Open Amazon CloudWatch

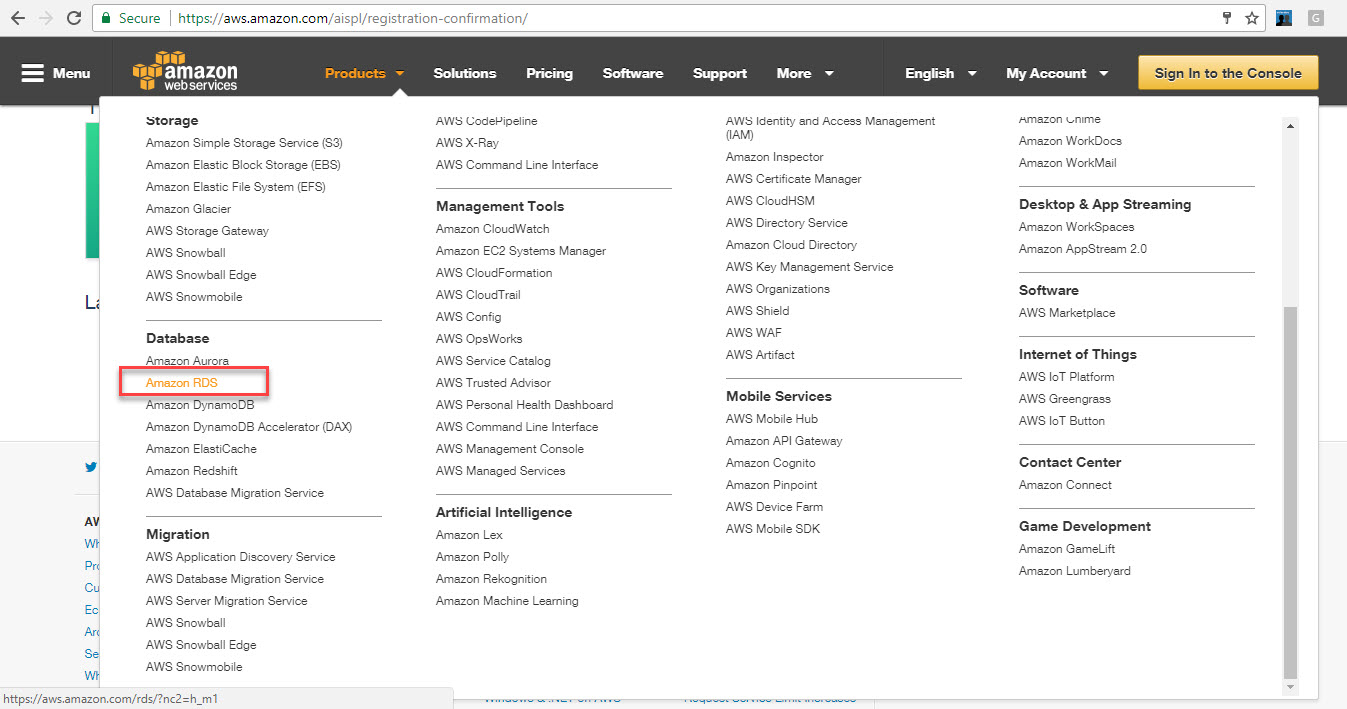[x=493, y=229]
